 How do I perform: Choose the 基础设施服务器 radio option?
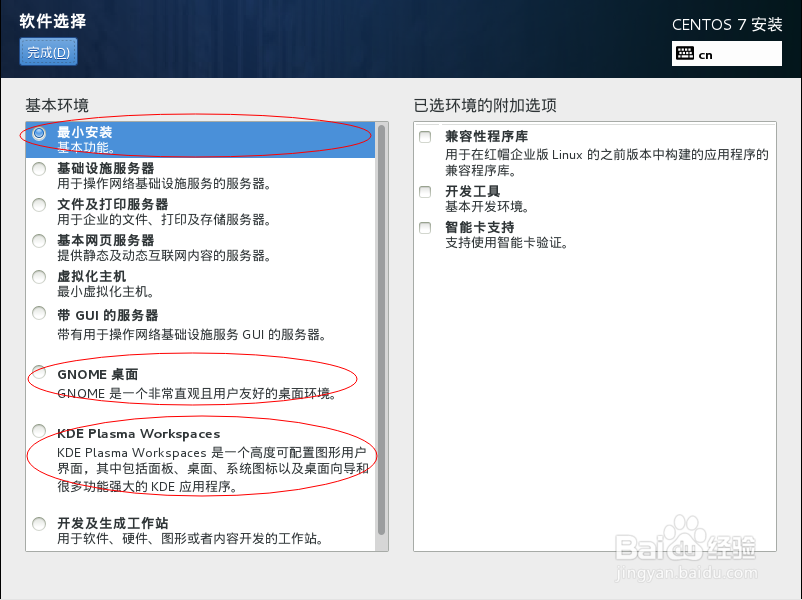pyautogui.click(x=39, y=169)
